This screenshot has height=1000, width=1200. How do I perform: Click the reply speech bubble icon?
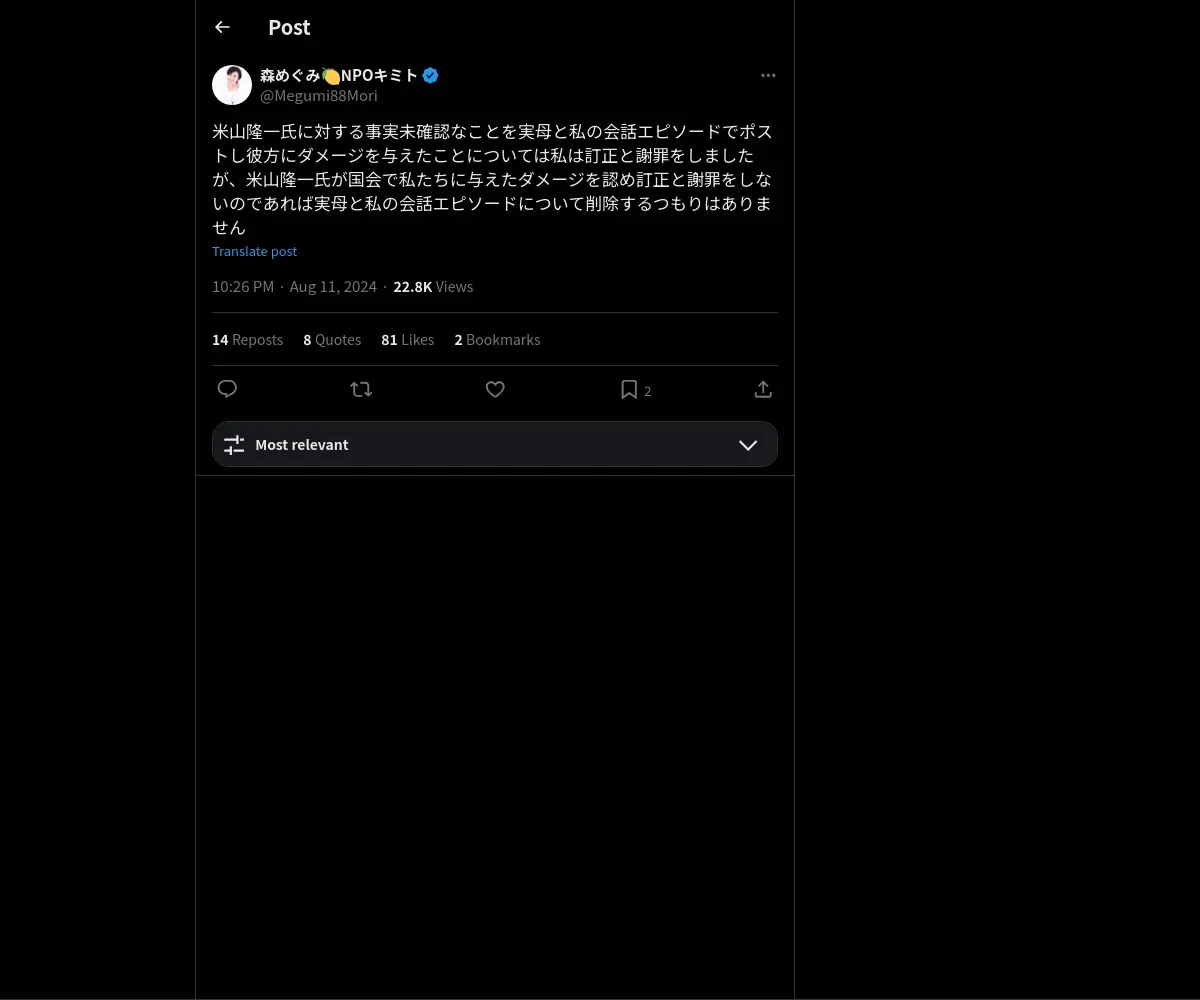(x=227, y=389)
